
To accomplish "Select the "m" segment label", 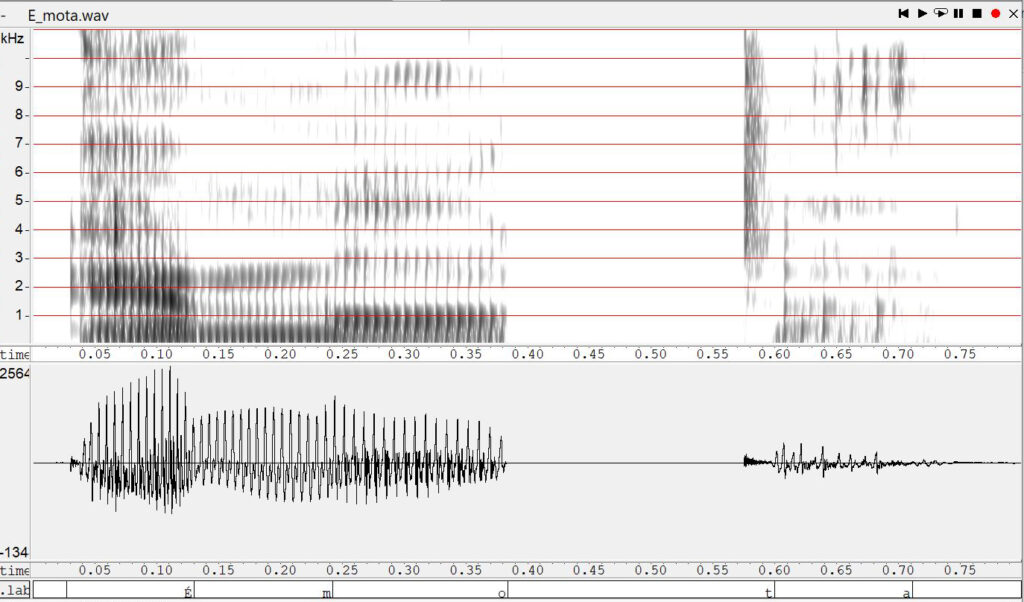I will coord(326,592).
